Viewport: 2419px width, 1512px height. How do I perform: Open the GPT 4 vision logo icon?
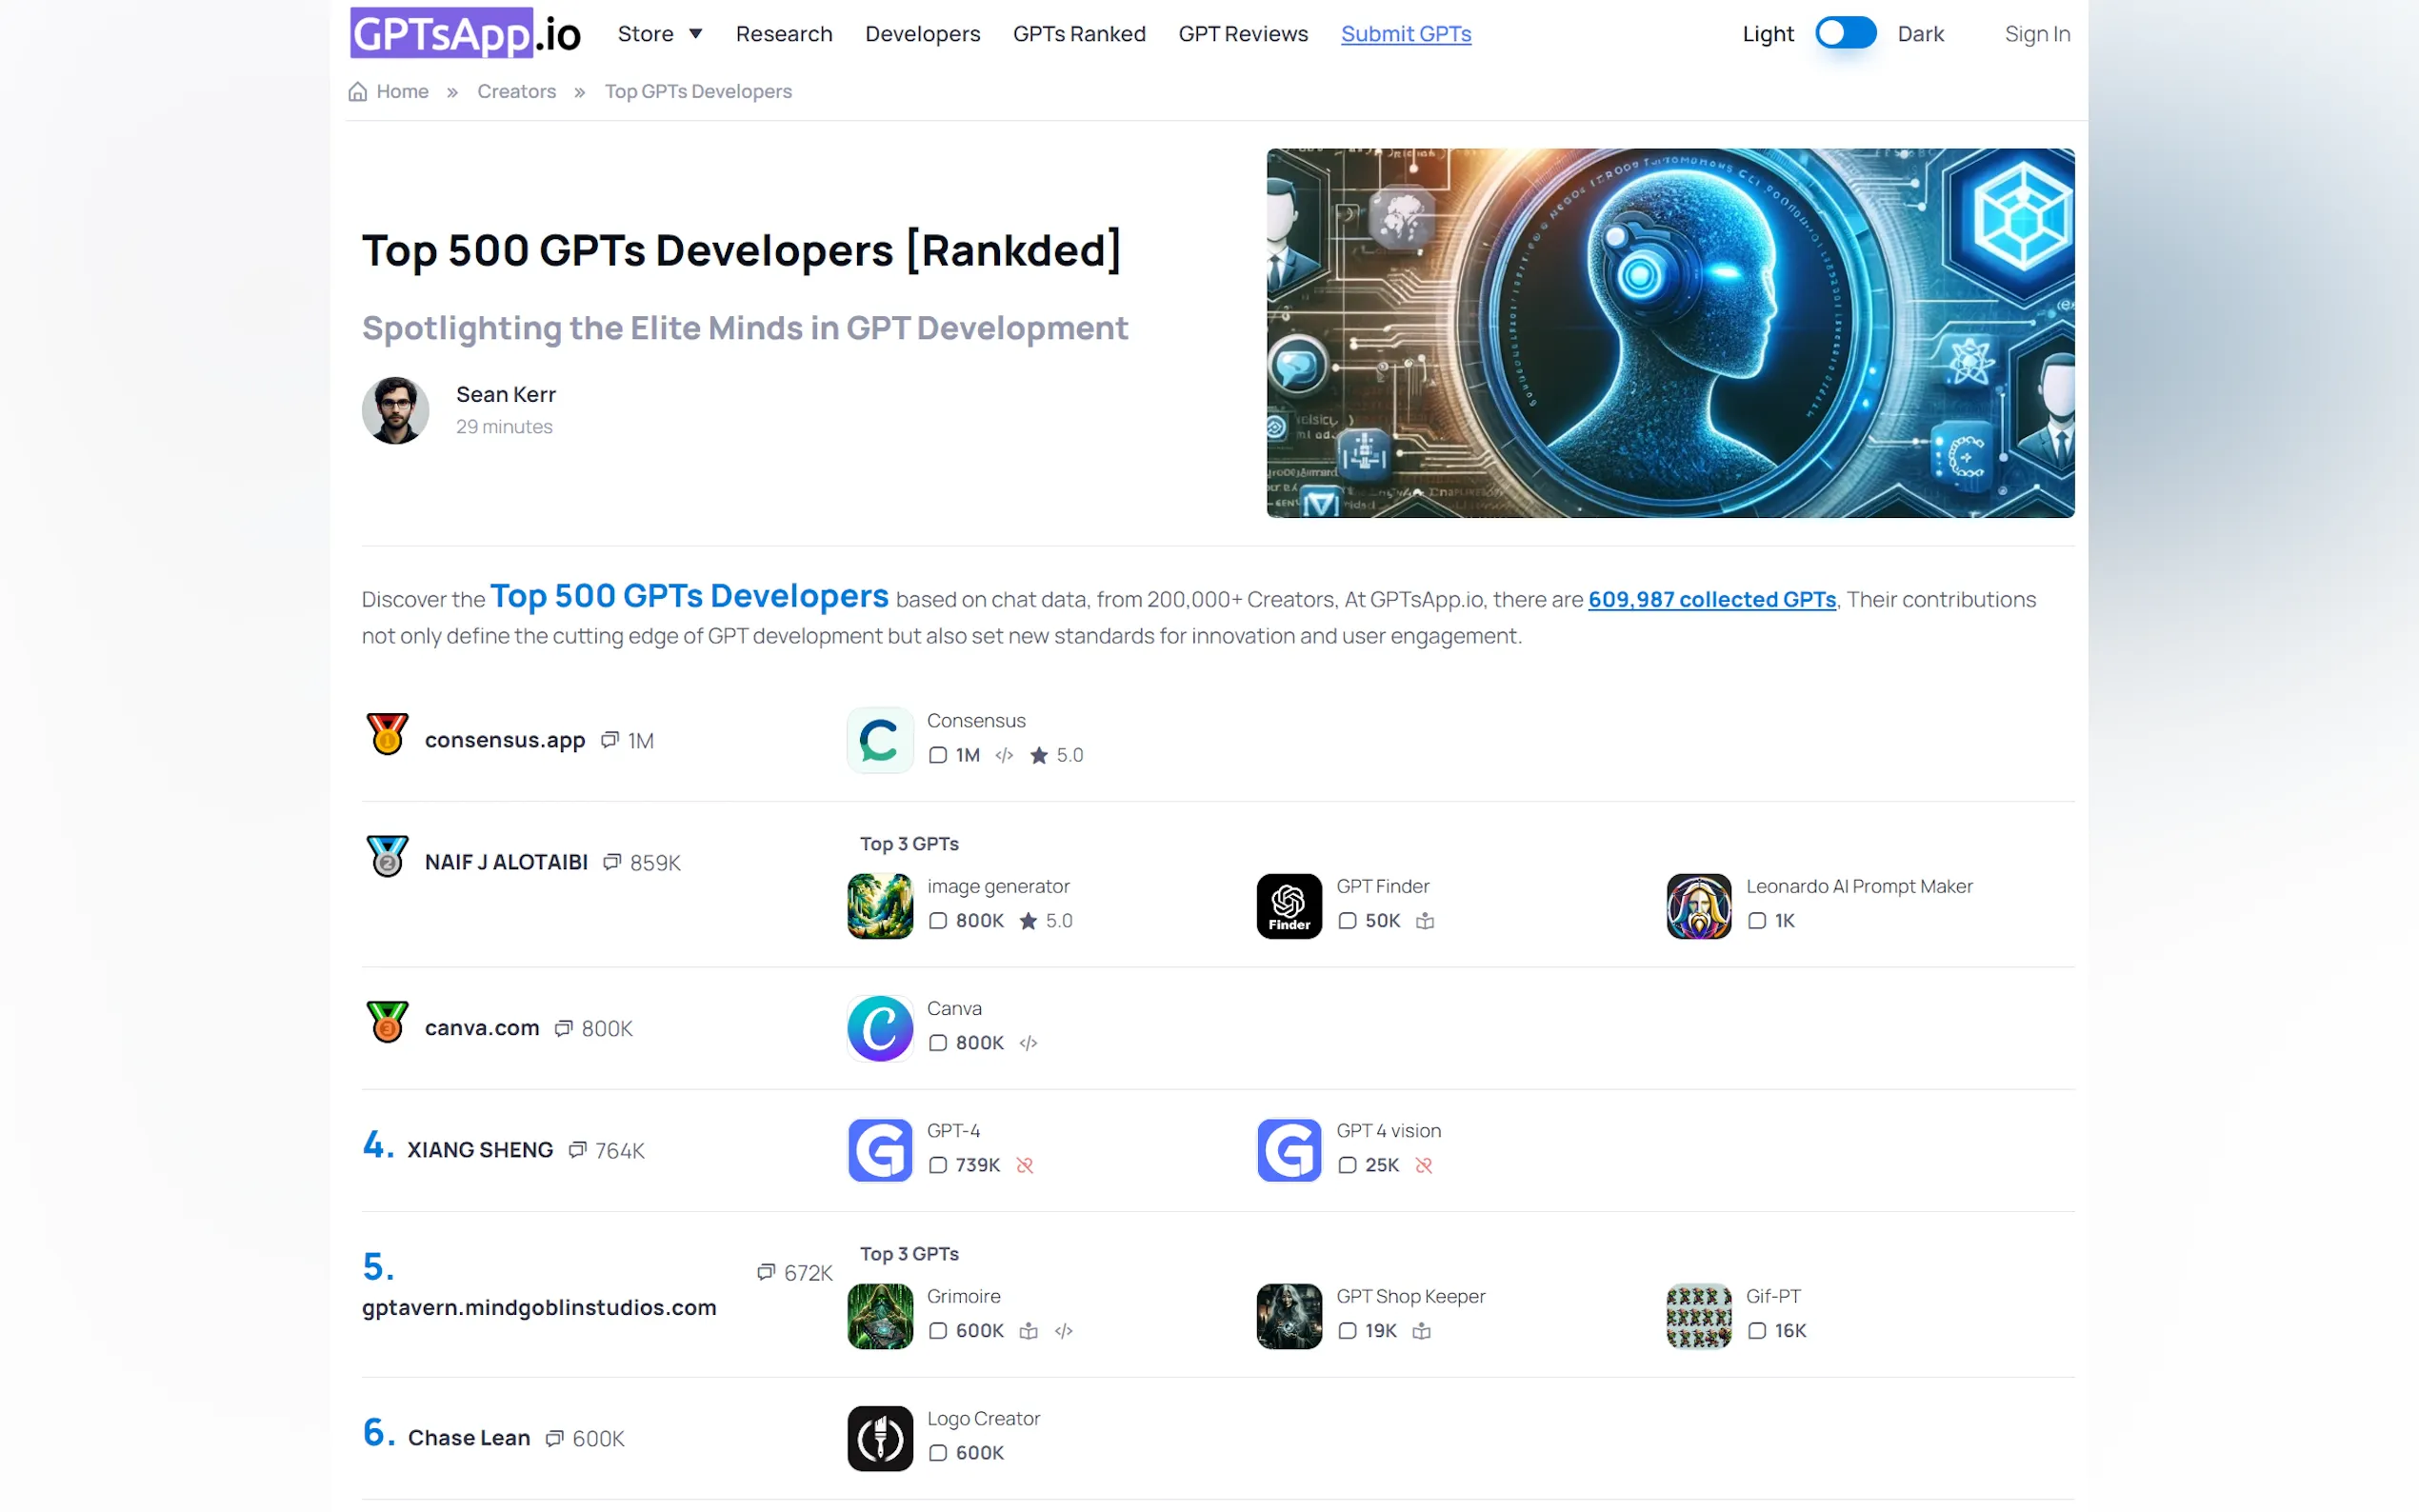(x=1289, y=1150)
